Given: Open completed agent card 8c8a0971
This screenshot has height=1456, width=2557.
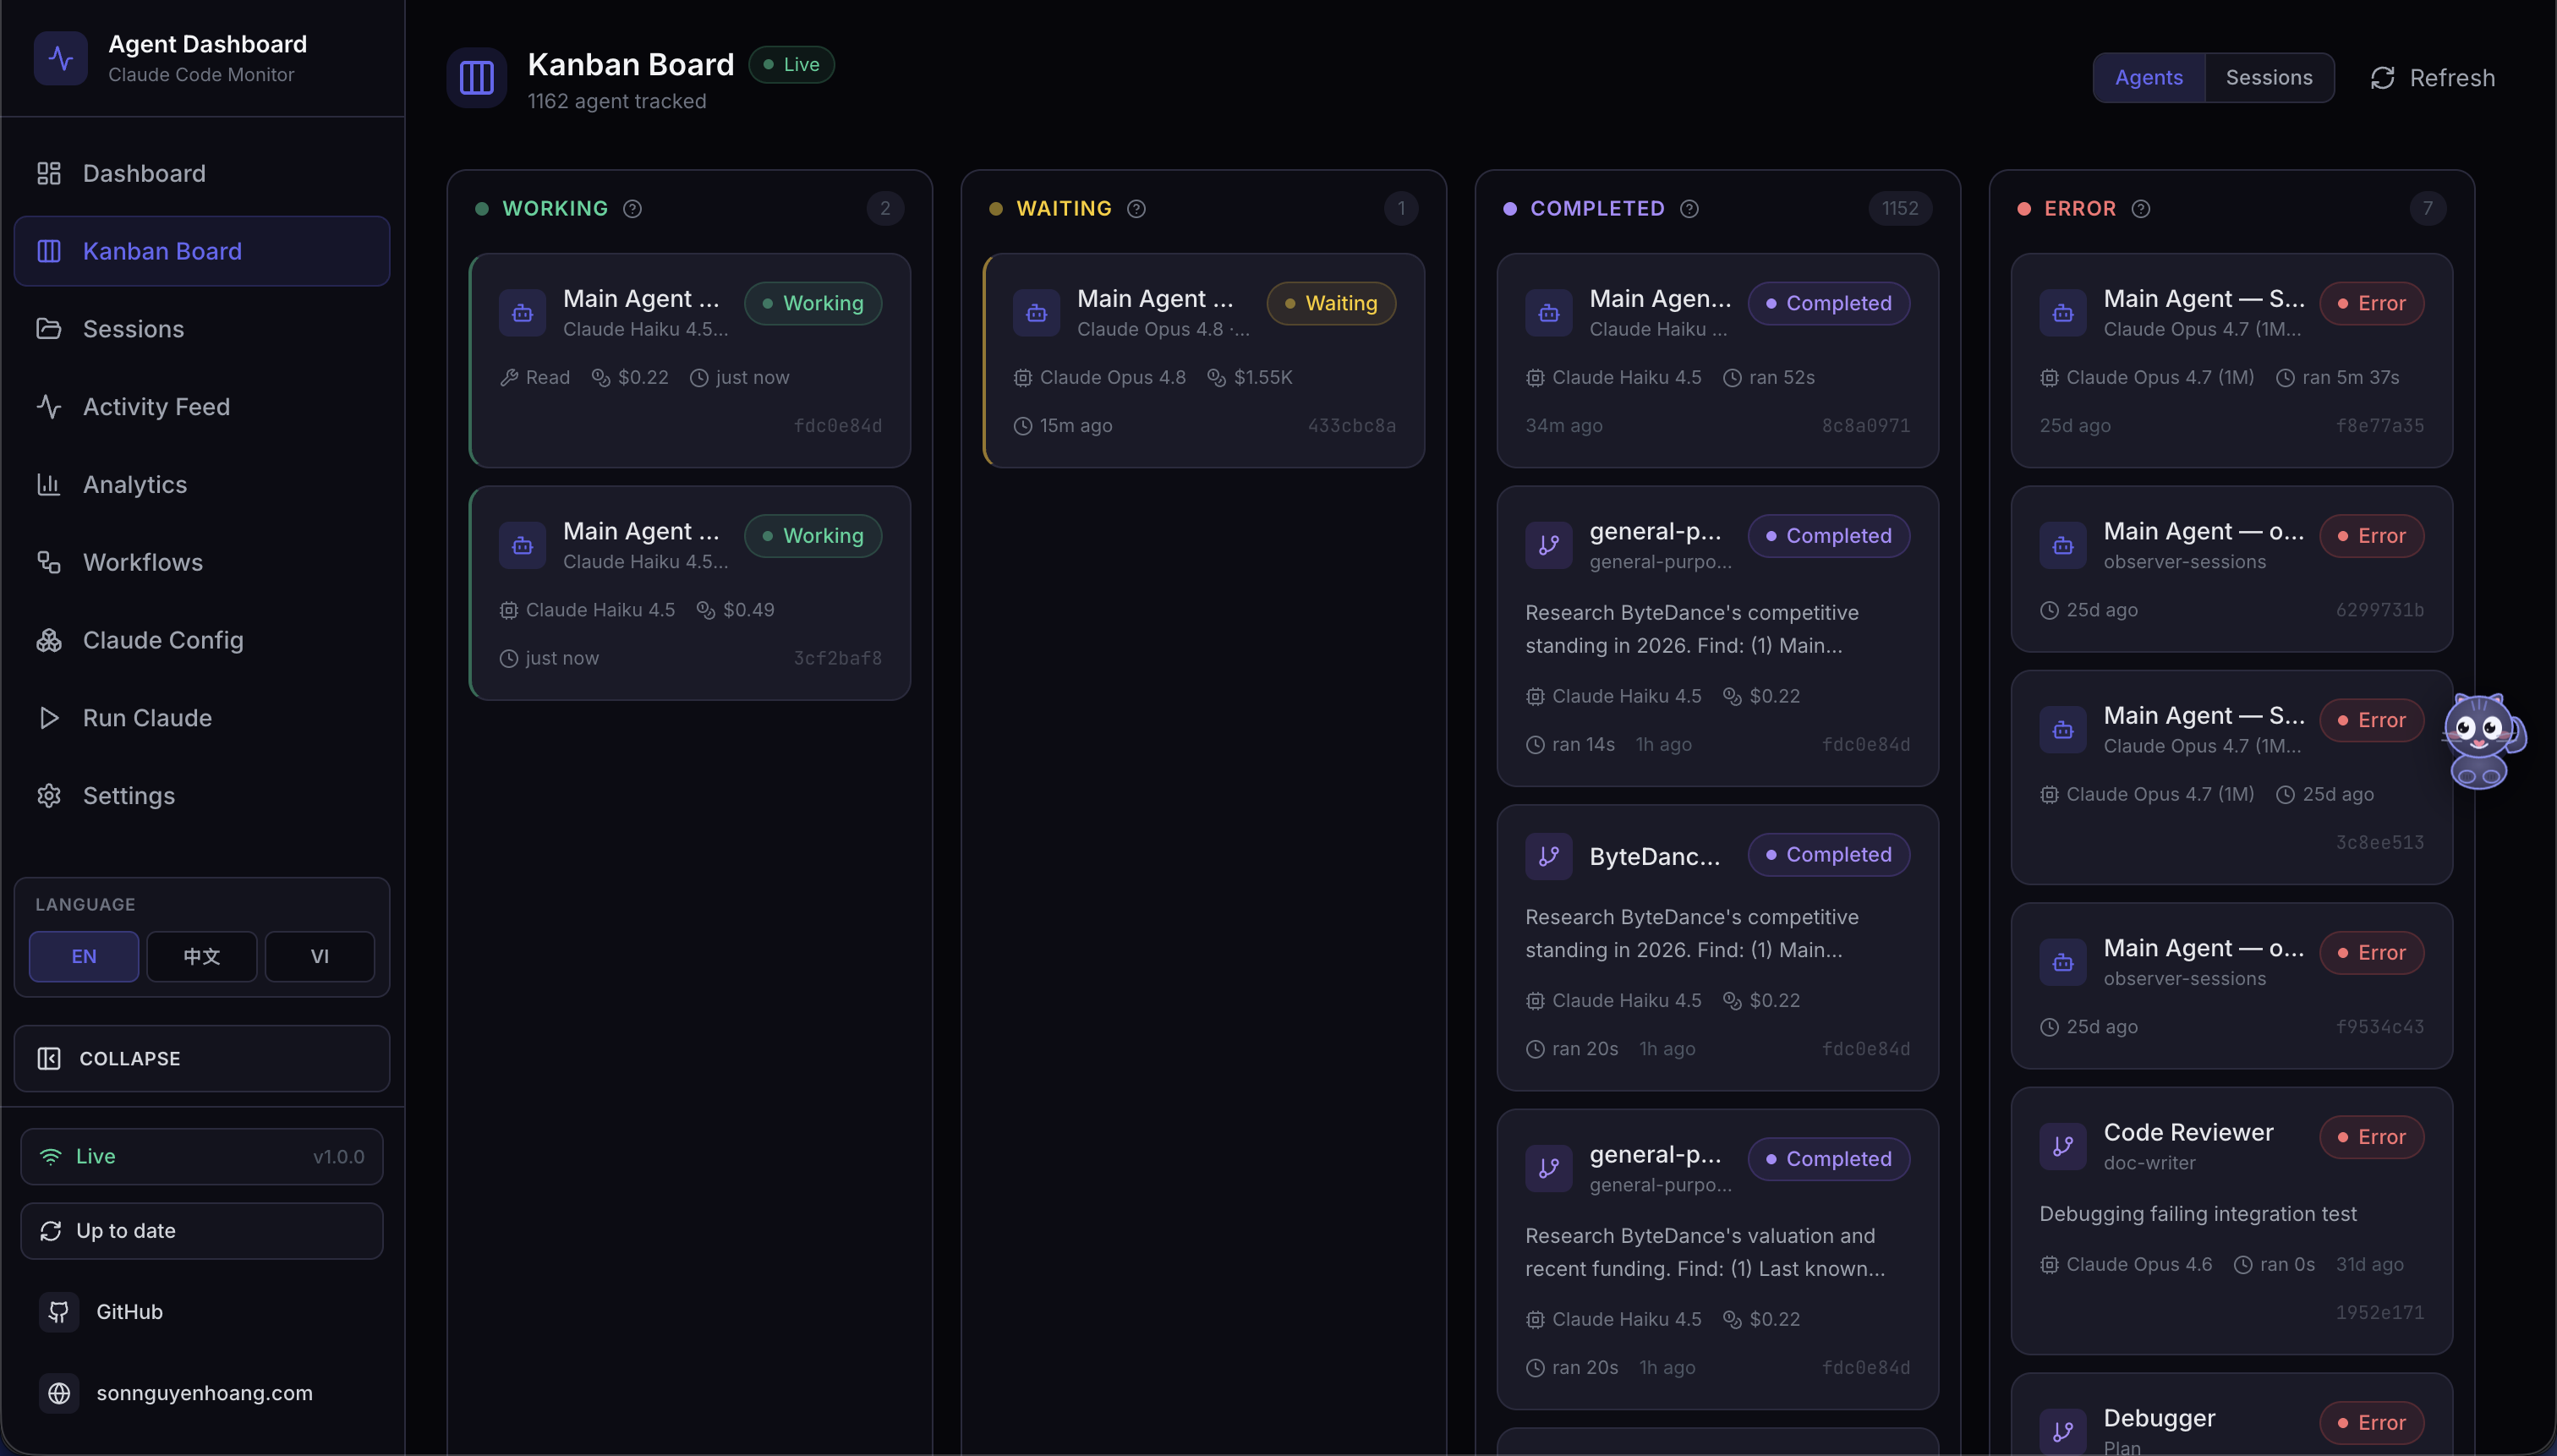Looking at the screenshot, I should [1718, 360].
